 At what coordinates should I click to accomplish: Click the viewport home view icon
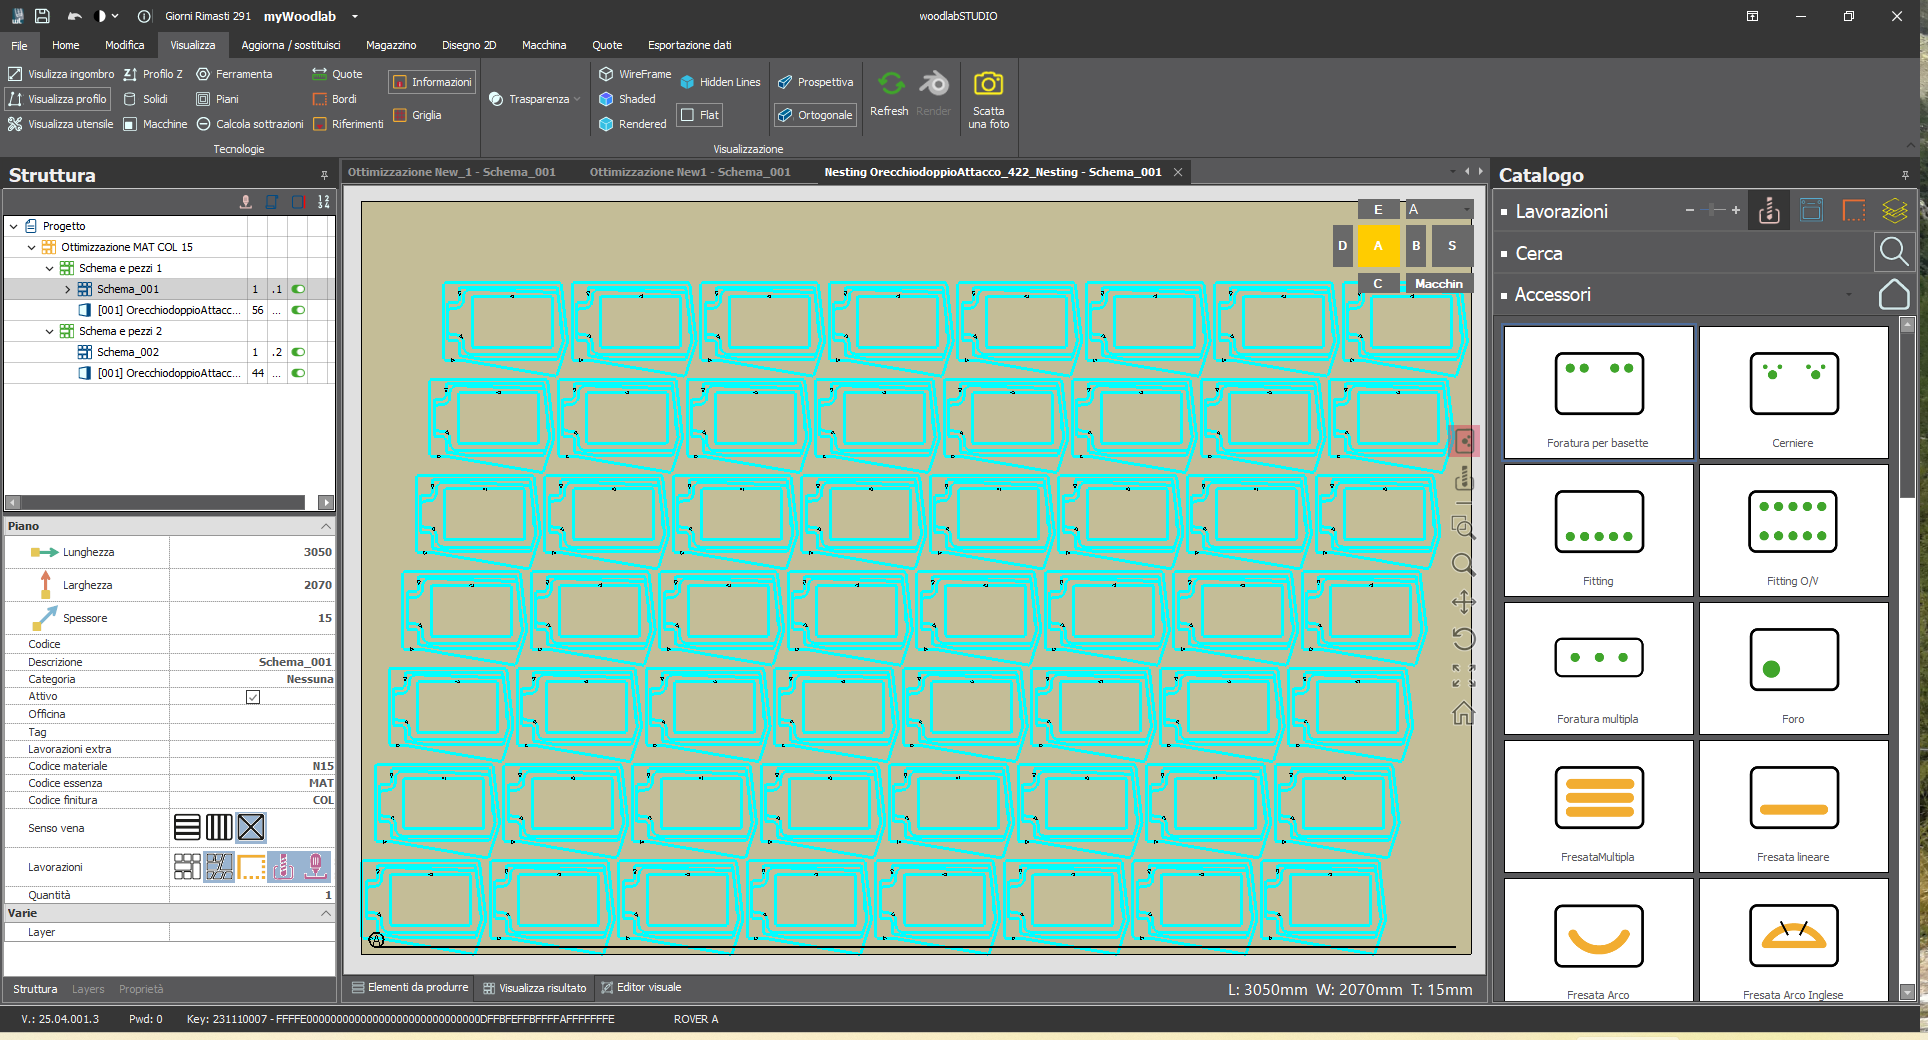tap(1463, 713)
